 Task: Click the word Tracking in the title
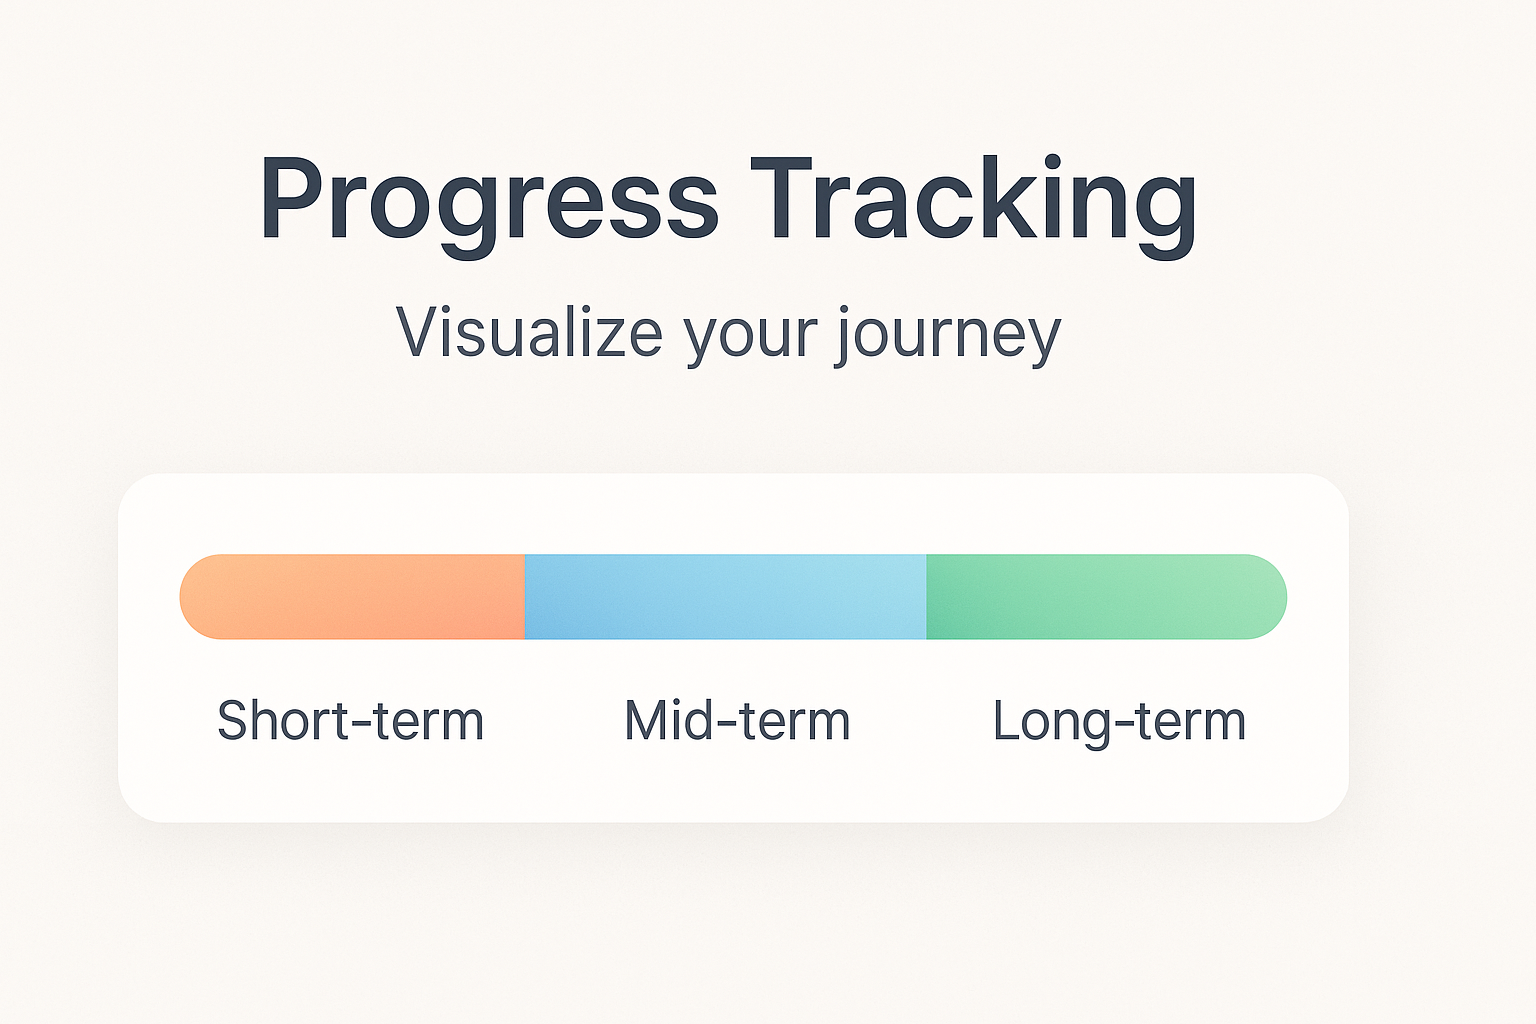[973, 200]
